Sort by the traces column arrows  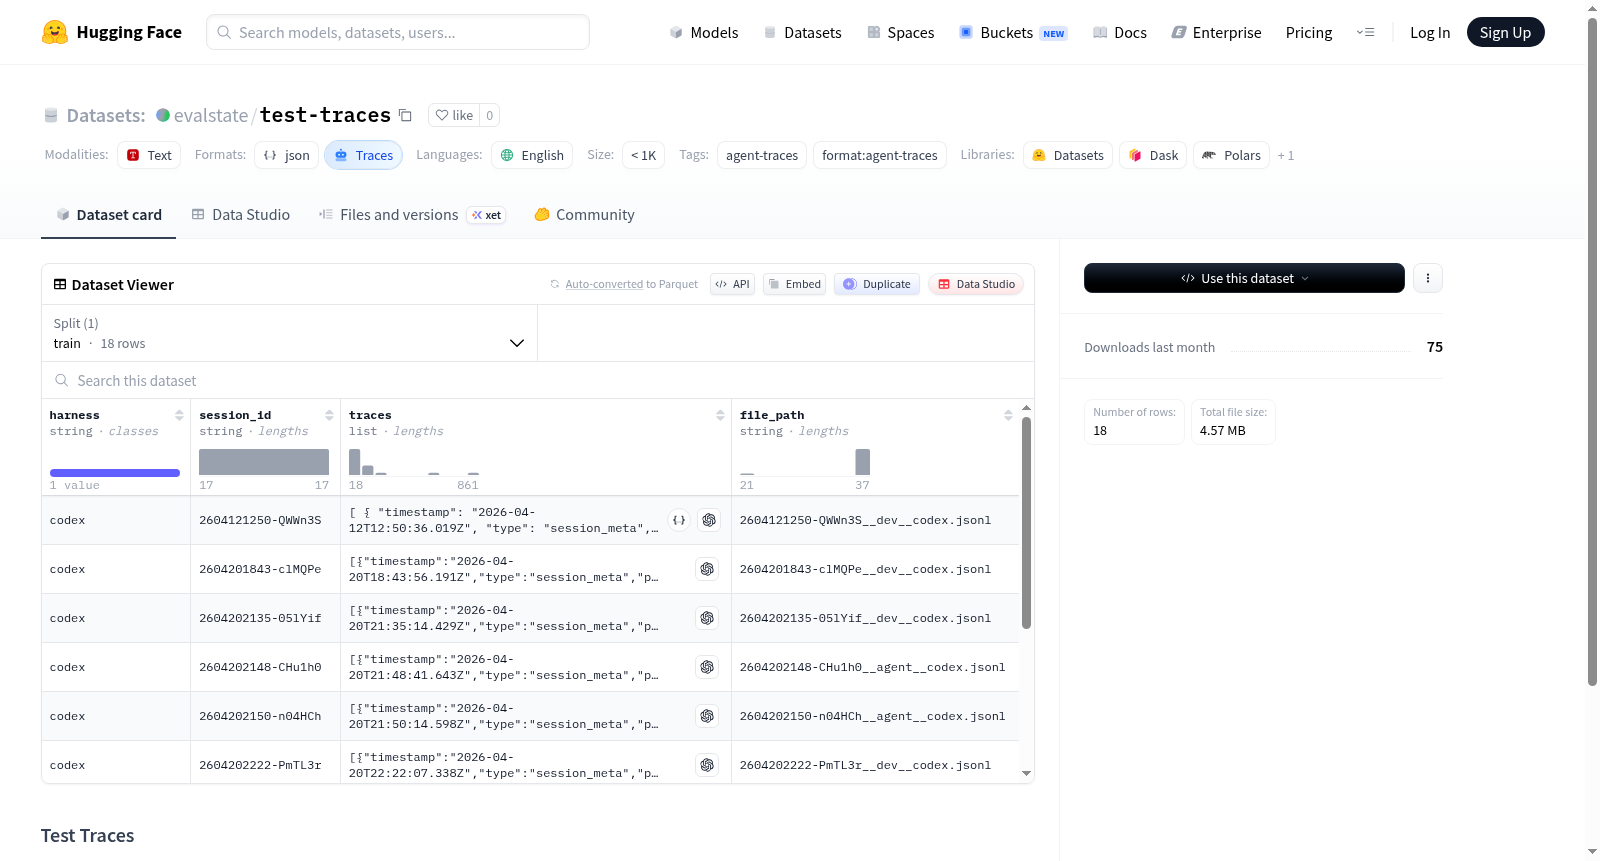(x=720, y=415)
